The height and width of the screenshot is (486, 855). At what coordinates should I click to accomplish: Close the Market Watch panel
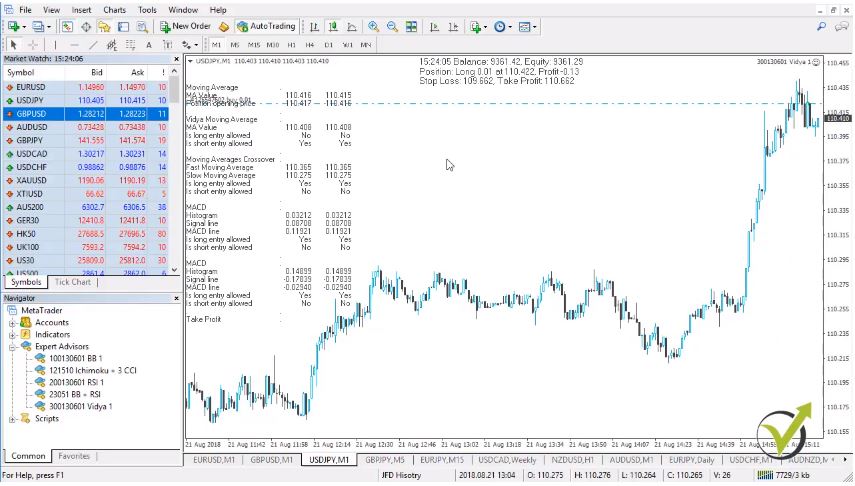pos(176,59)
